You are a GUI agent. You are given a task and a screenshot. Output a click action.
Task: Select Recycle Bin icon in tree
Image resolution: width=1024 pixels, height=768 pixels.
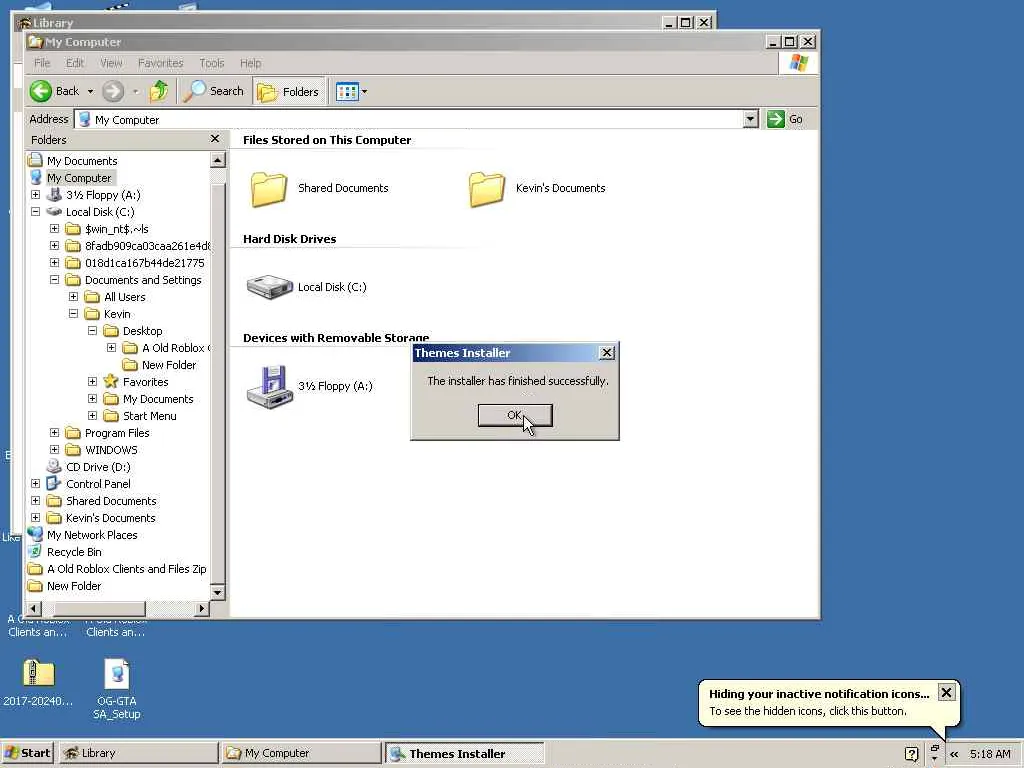pyautogui.click(x=35, y=551)
